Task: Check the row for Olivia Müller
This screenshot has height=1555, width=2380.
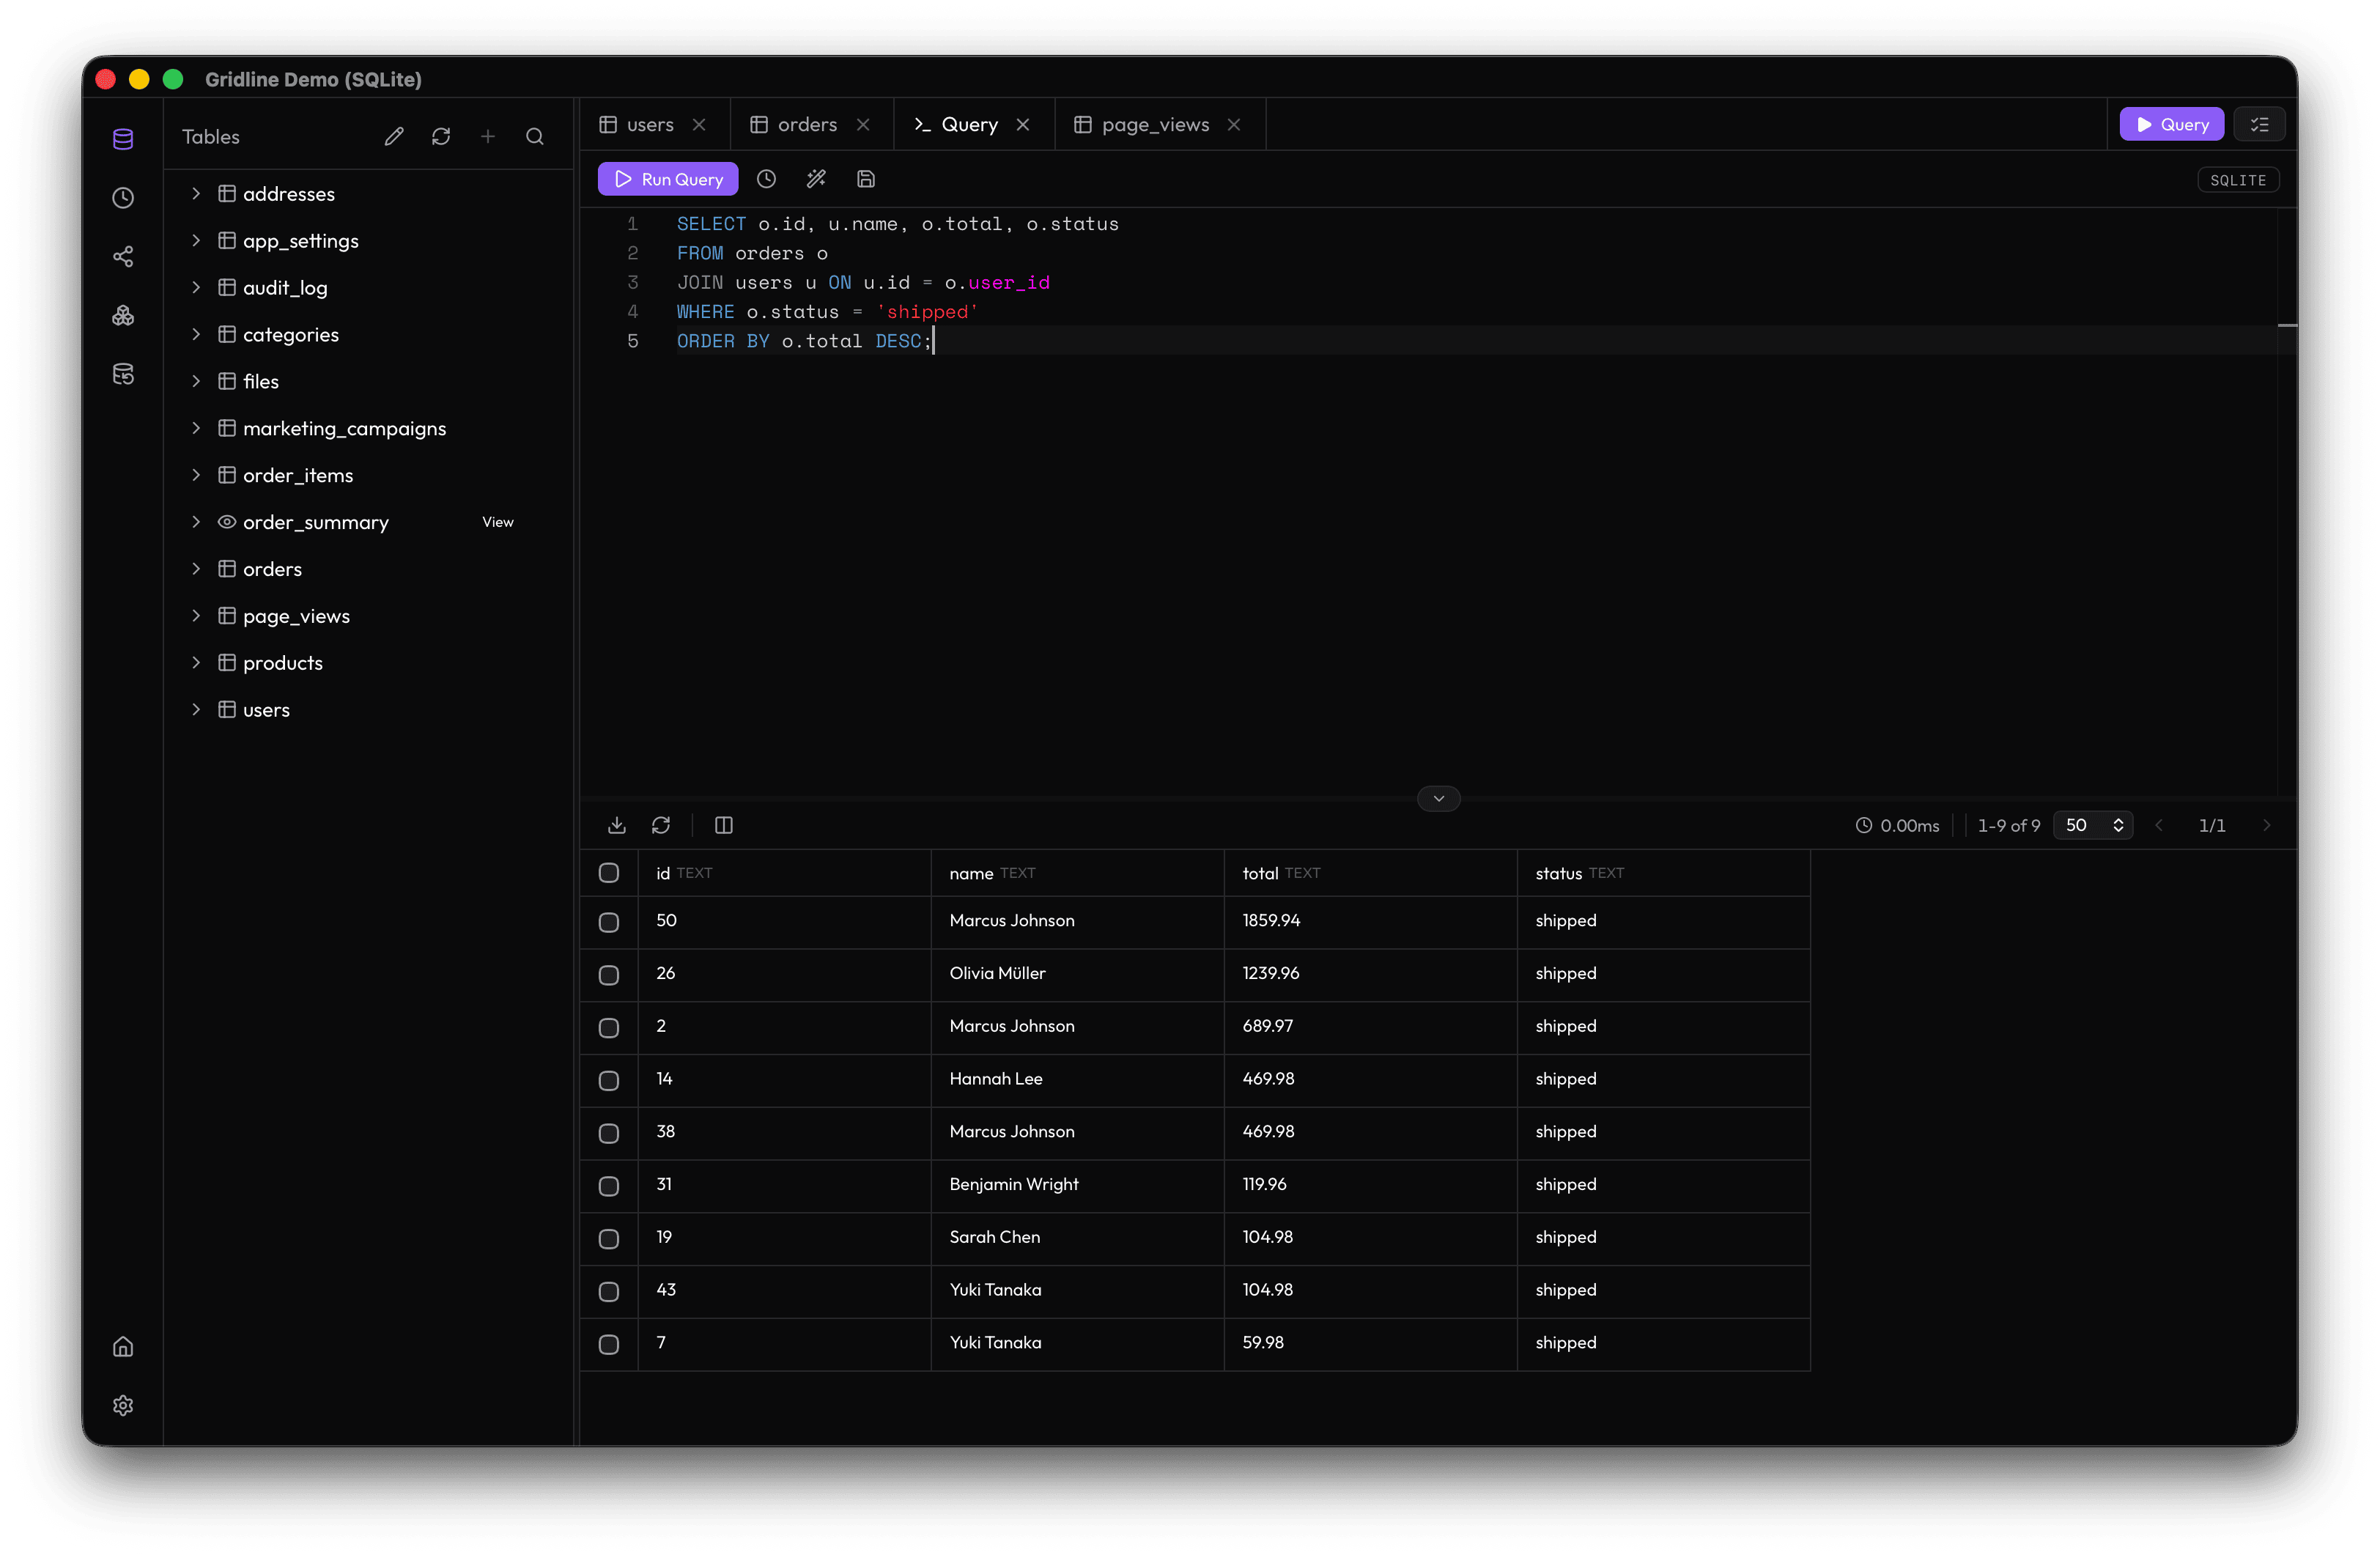Action: 609,975
